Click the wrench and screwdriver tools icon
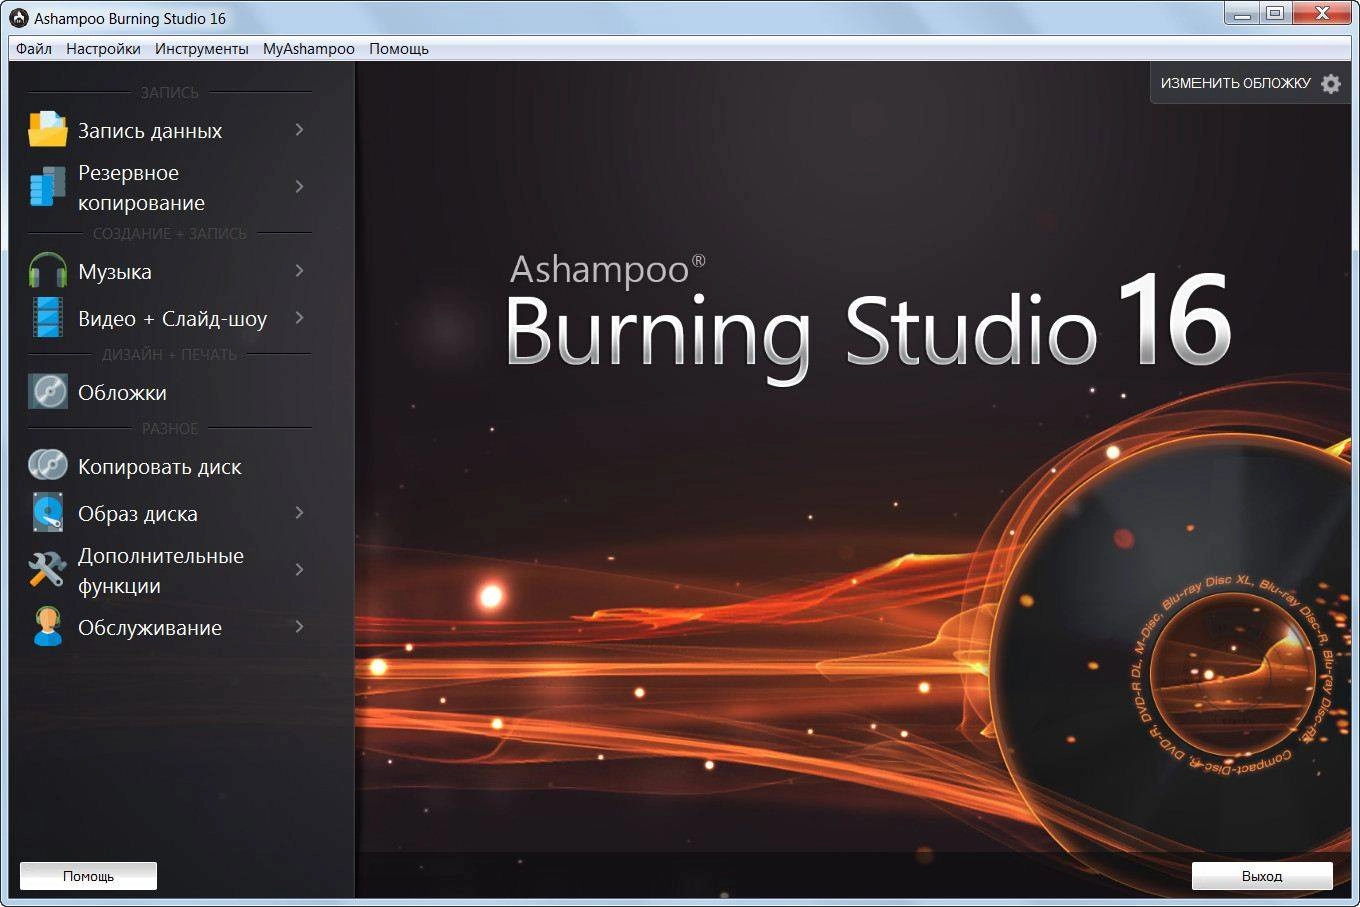 47,570
